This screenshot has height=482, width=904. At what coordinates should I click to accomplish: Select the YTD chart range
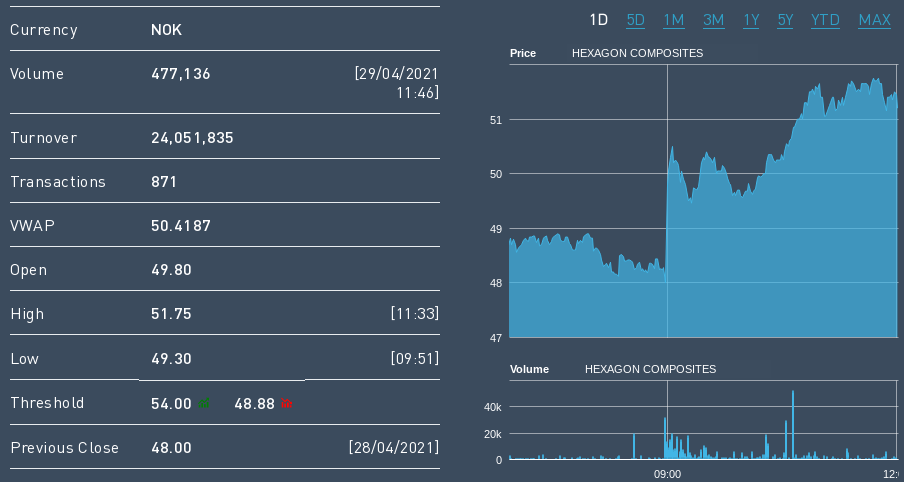point(825,20)
